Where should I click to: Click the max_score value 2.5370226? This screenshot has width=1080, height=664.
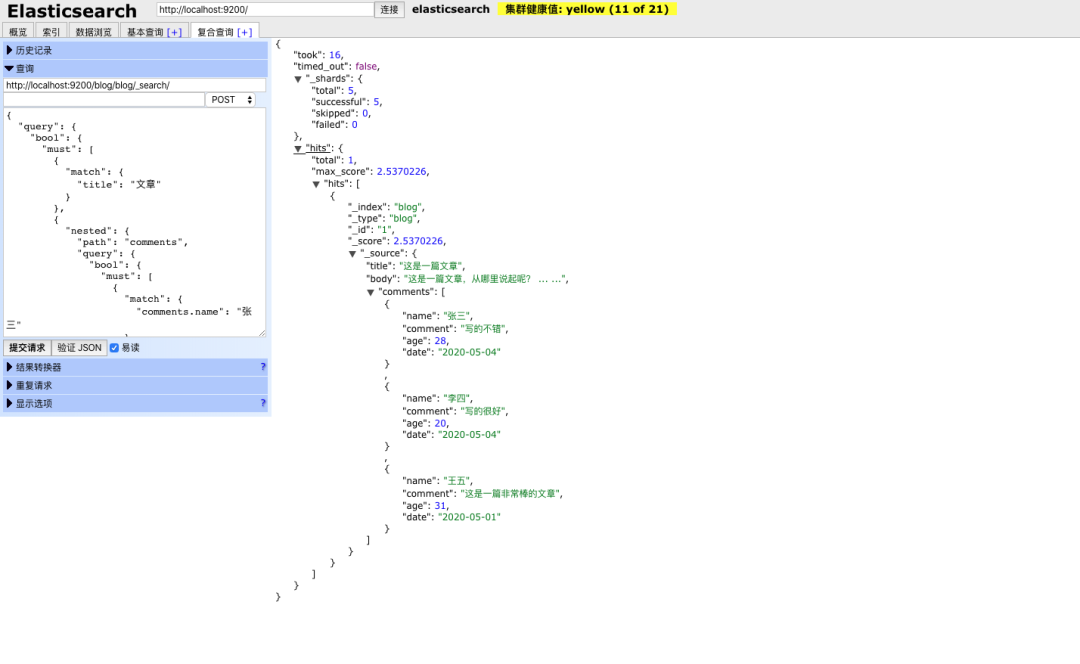[402, 172]
